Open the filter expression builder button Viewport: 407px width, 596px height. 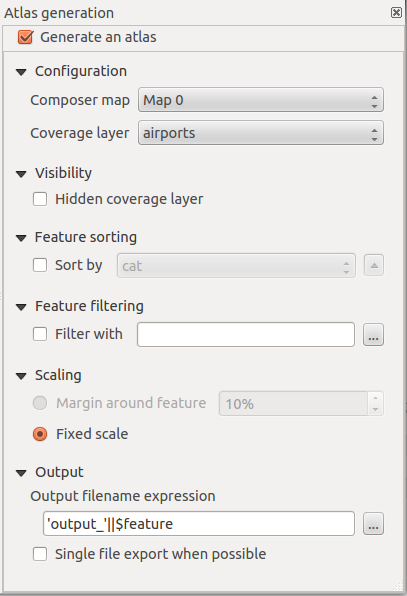(x=373, y=334)
